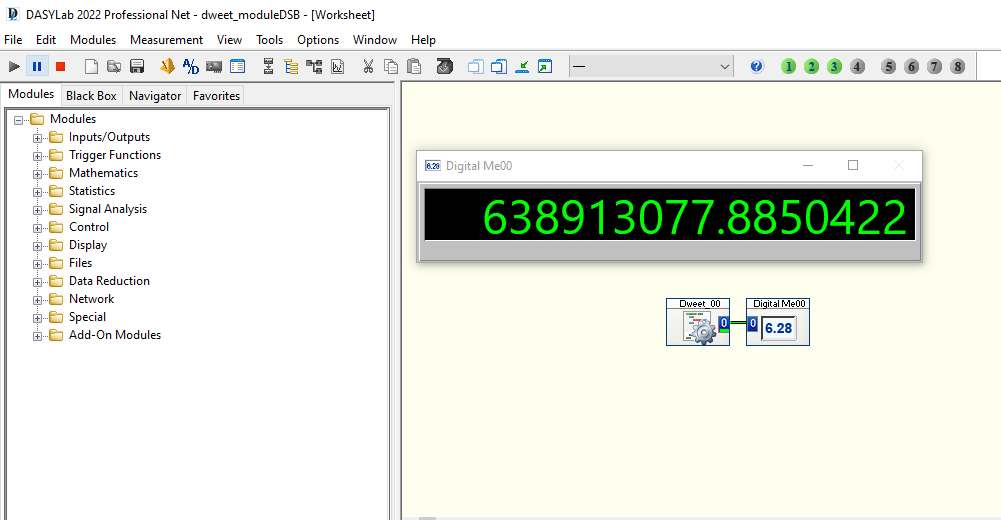Click the black box download icon
This screenshot has height=520, width=1001.
pyautogui.click(x=445, y=66)
